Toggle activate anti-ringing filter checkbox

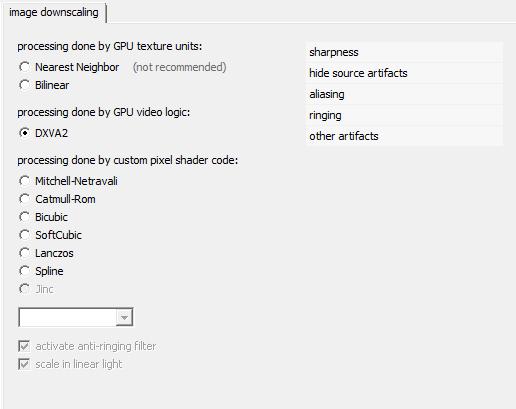24,346
